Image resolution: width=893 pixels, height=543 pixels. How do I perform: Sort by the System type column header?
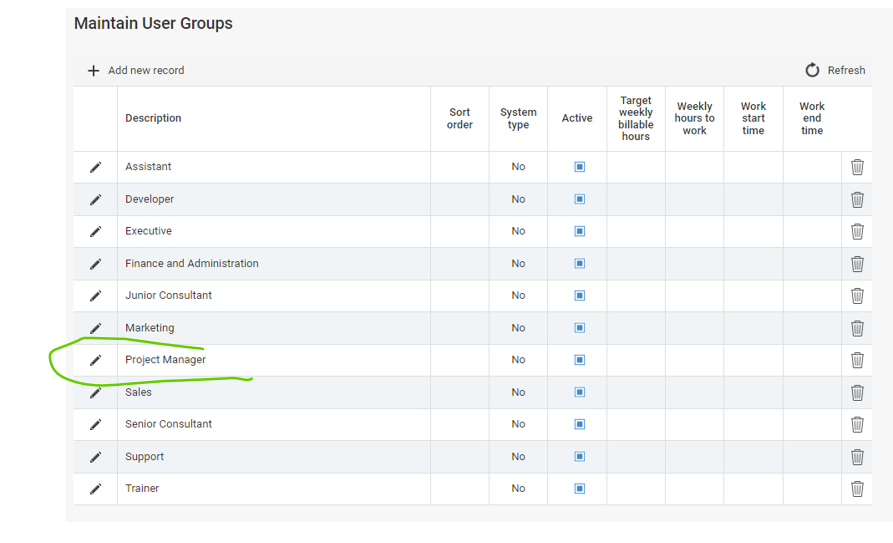(x=518, y=119)
